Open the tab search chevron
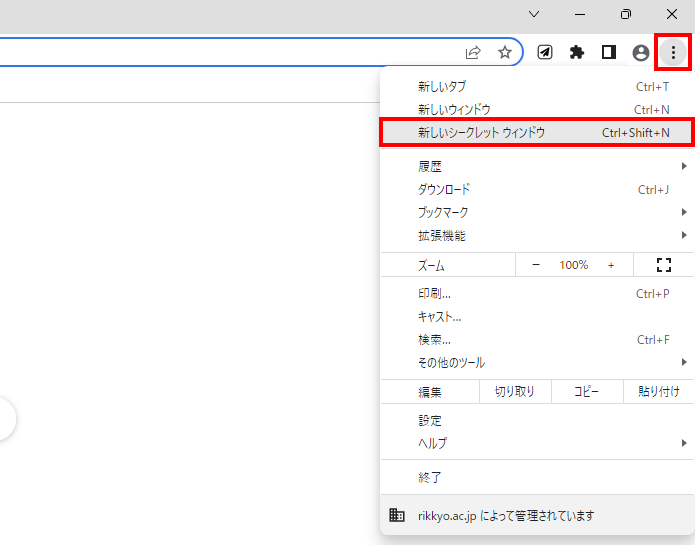Screen dimensions: 695x545 pos(534,14)
